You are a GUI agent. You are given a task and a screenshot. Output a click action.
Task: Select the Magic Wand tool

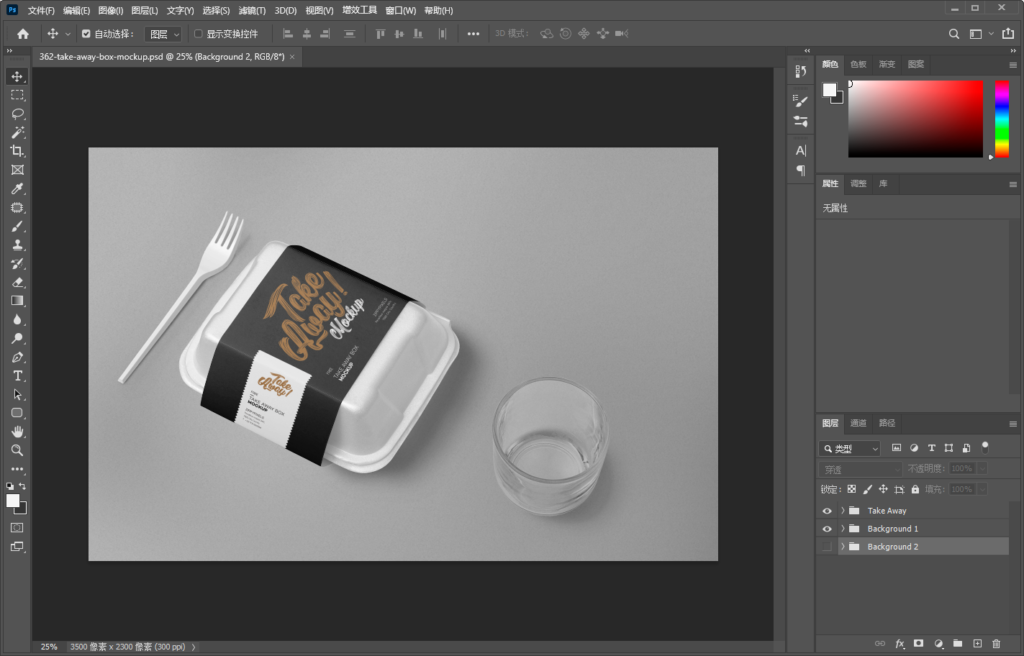[x=17, y=133]
